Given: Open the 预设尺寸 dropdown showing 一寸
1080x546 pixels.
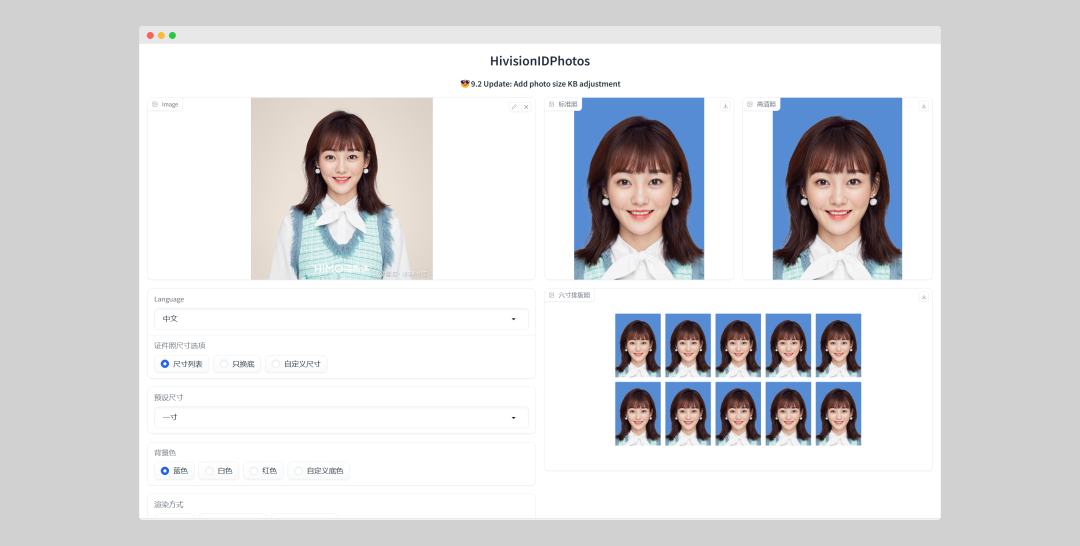Looking at the screenshot, I should pyautogui.click(x=342, y=417).
